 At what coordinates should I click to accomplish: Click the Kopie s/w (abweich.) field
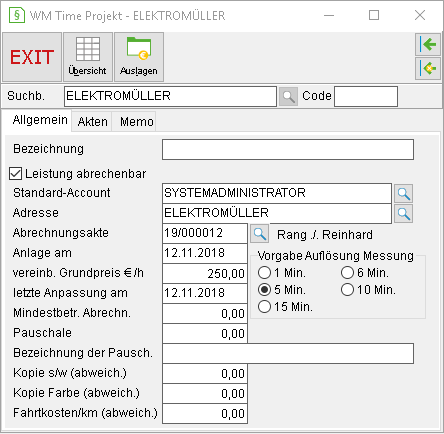(205, 373)
